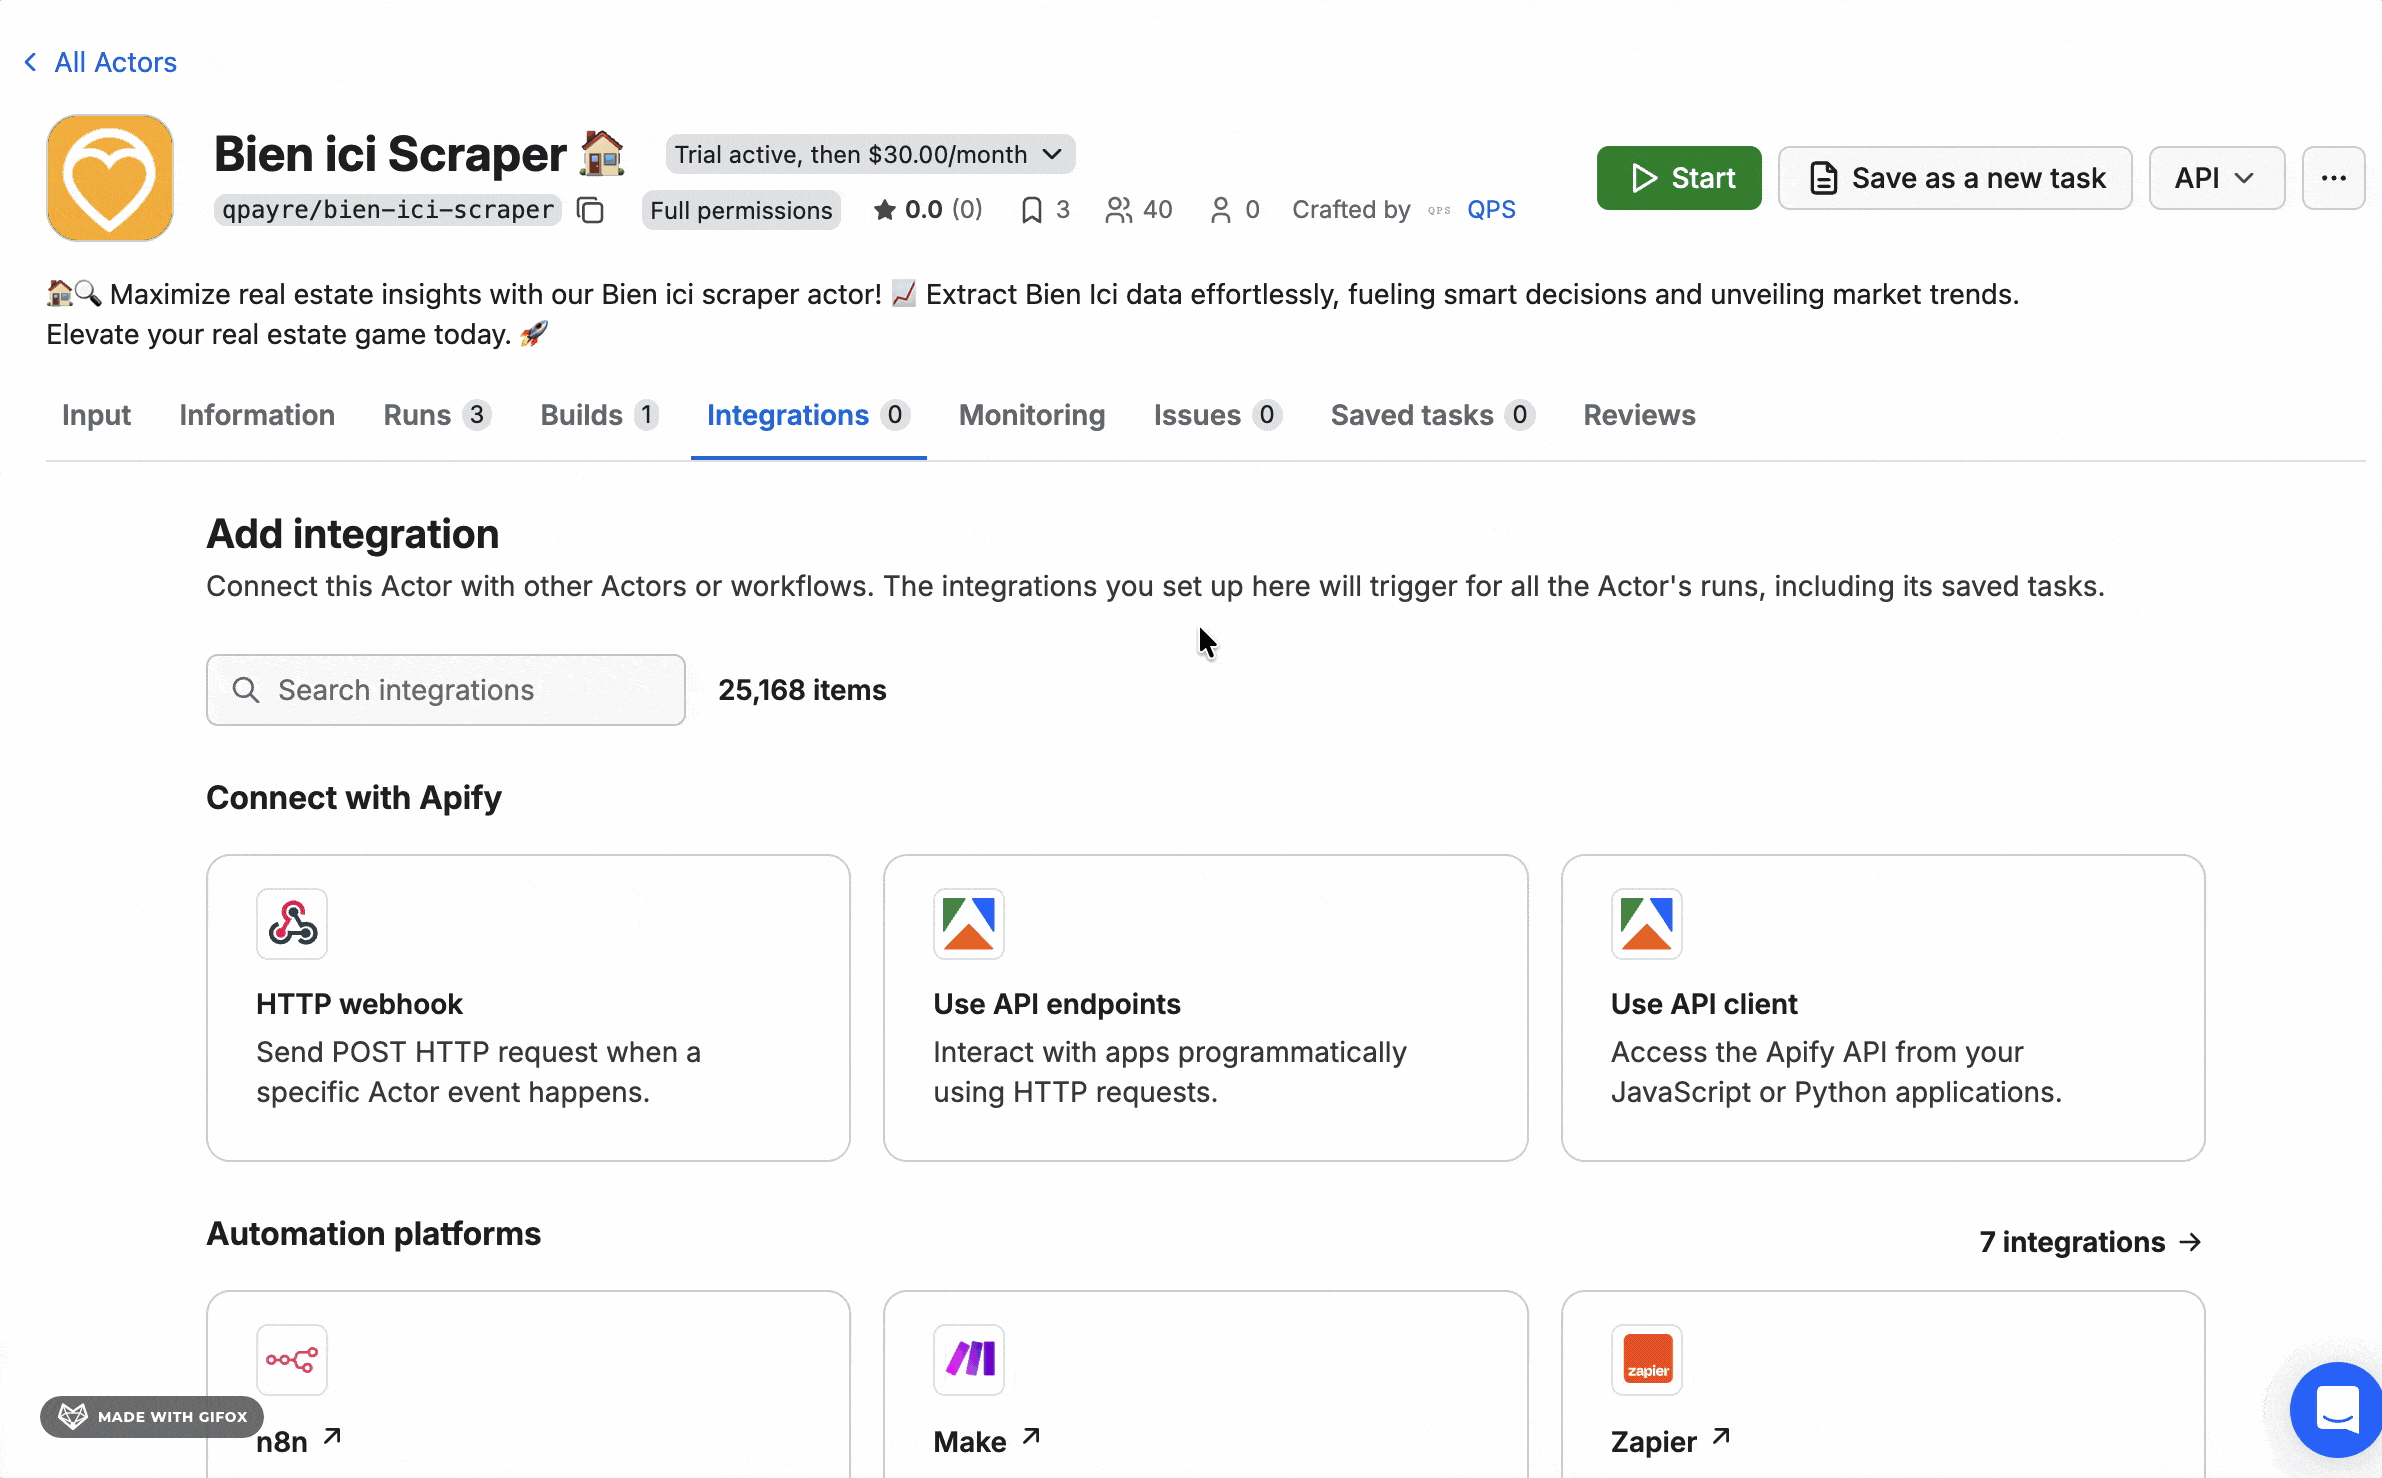Open the n8n automation platform icon
This screenshot has height=1478, width=2382.
pyautogui.click(x=291, y=1359)
